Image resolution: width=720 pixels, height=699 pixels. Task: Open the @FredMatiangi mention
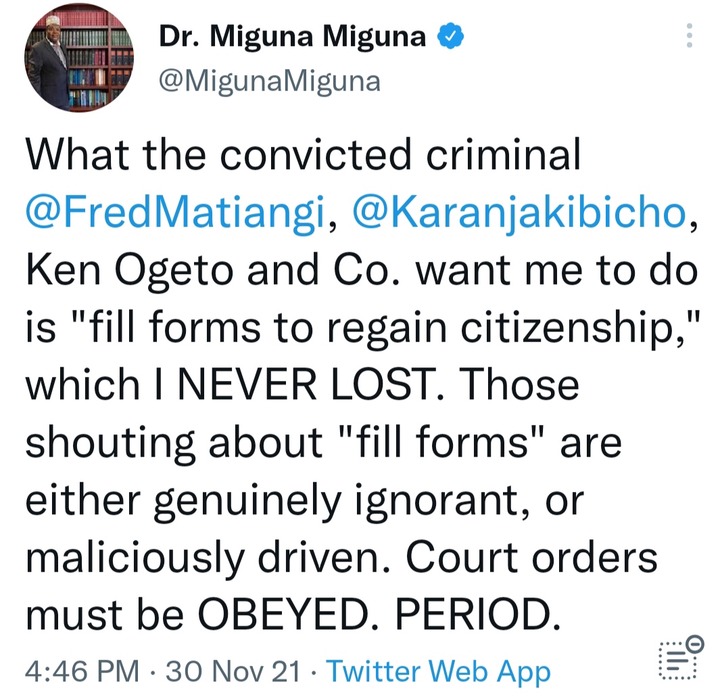(x=175, y=212)
